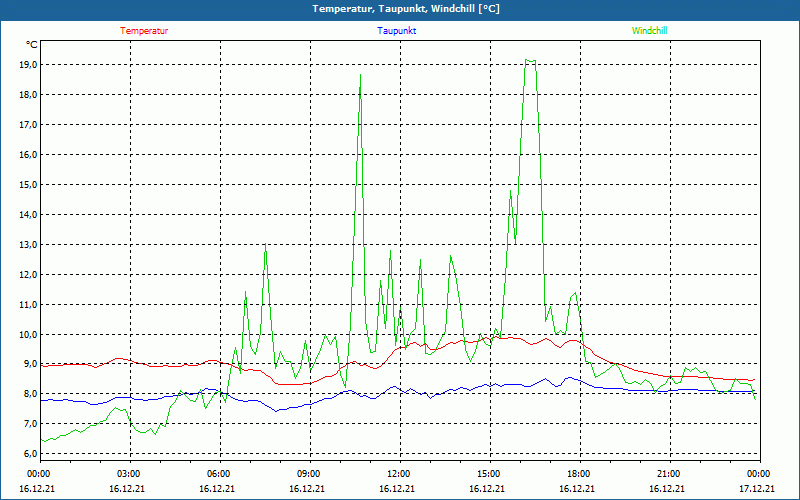Viewport: 800px width, 500px height.
Task: Click the °C unit label on the y-axis
Action: coord(32,45)
